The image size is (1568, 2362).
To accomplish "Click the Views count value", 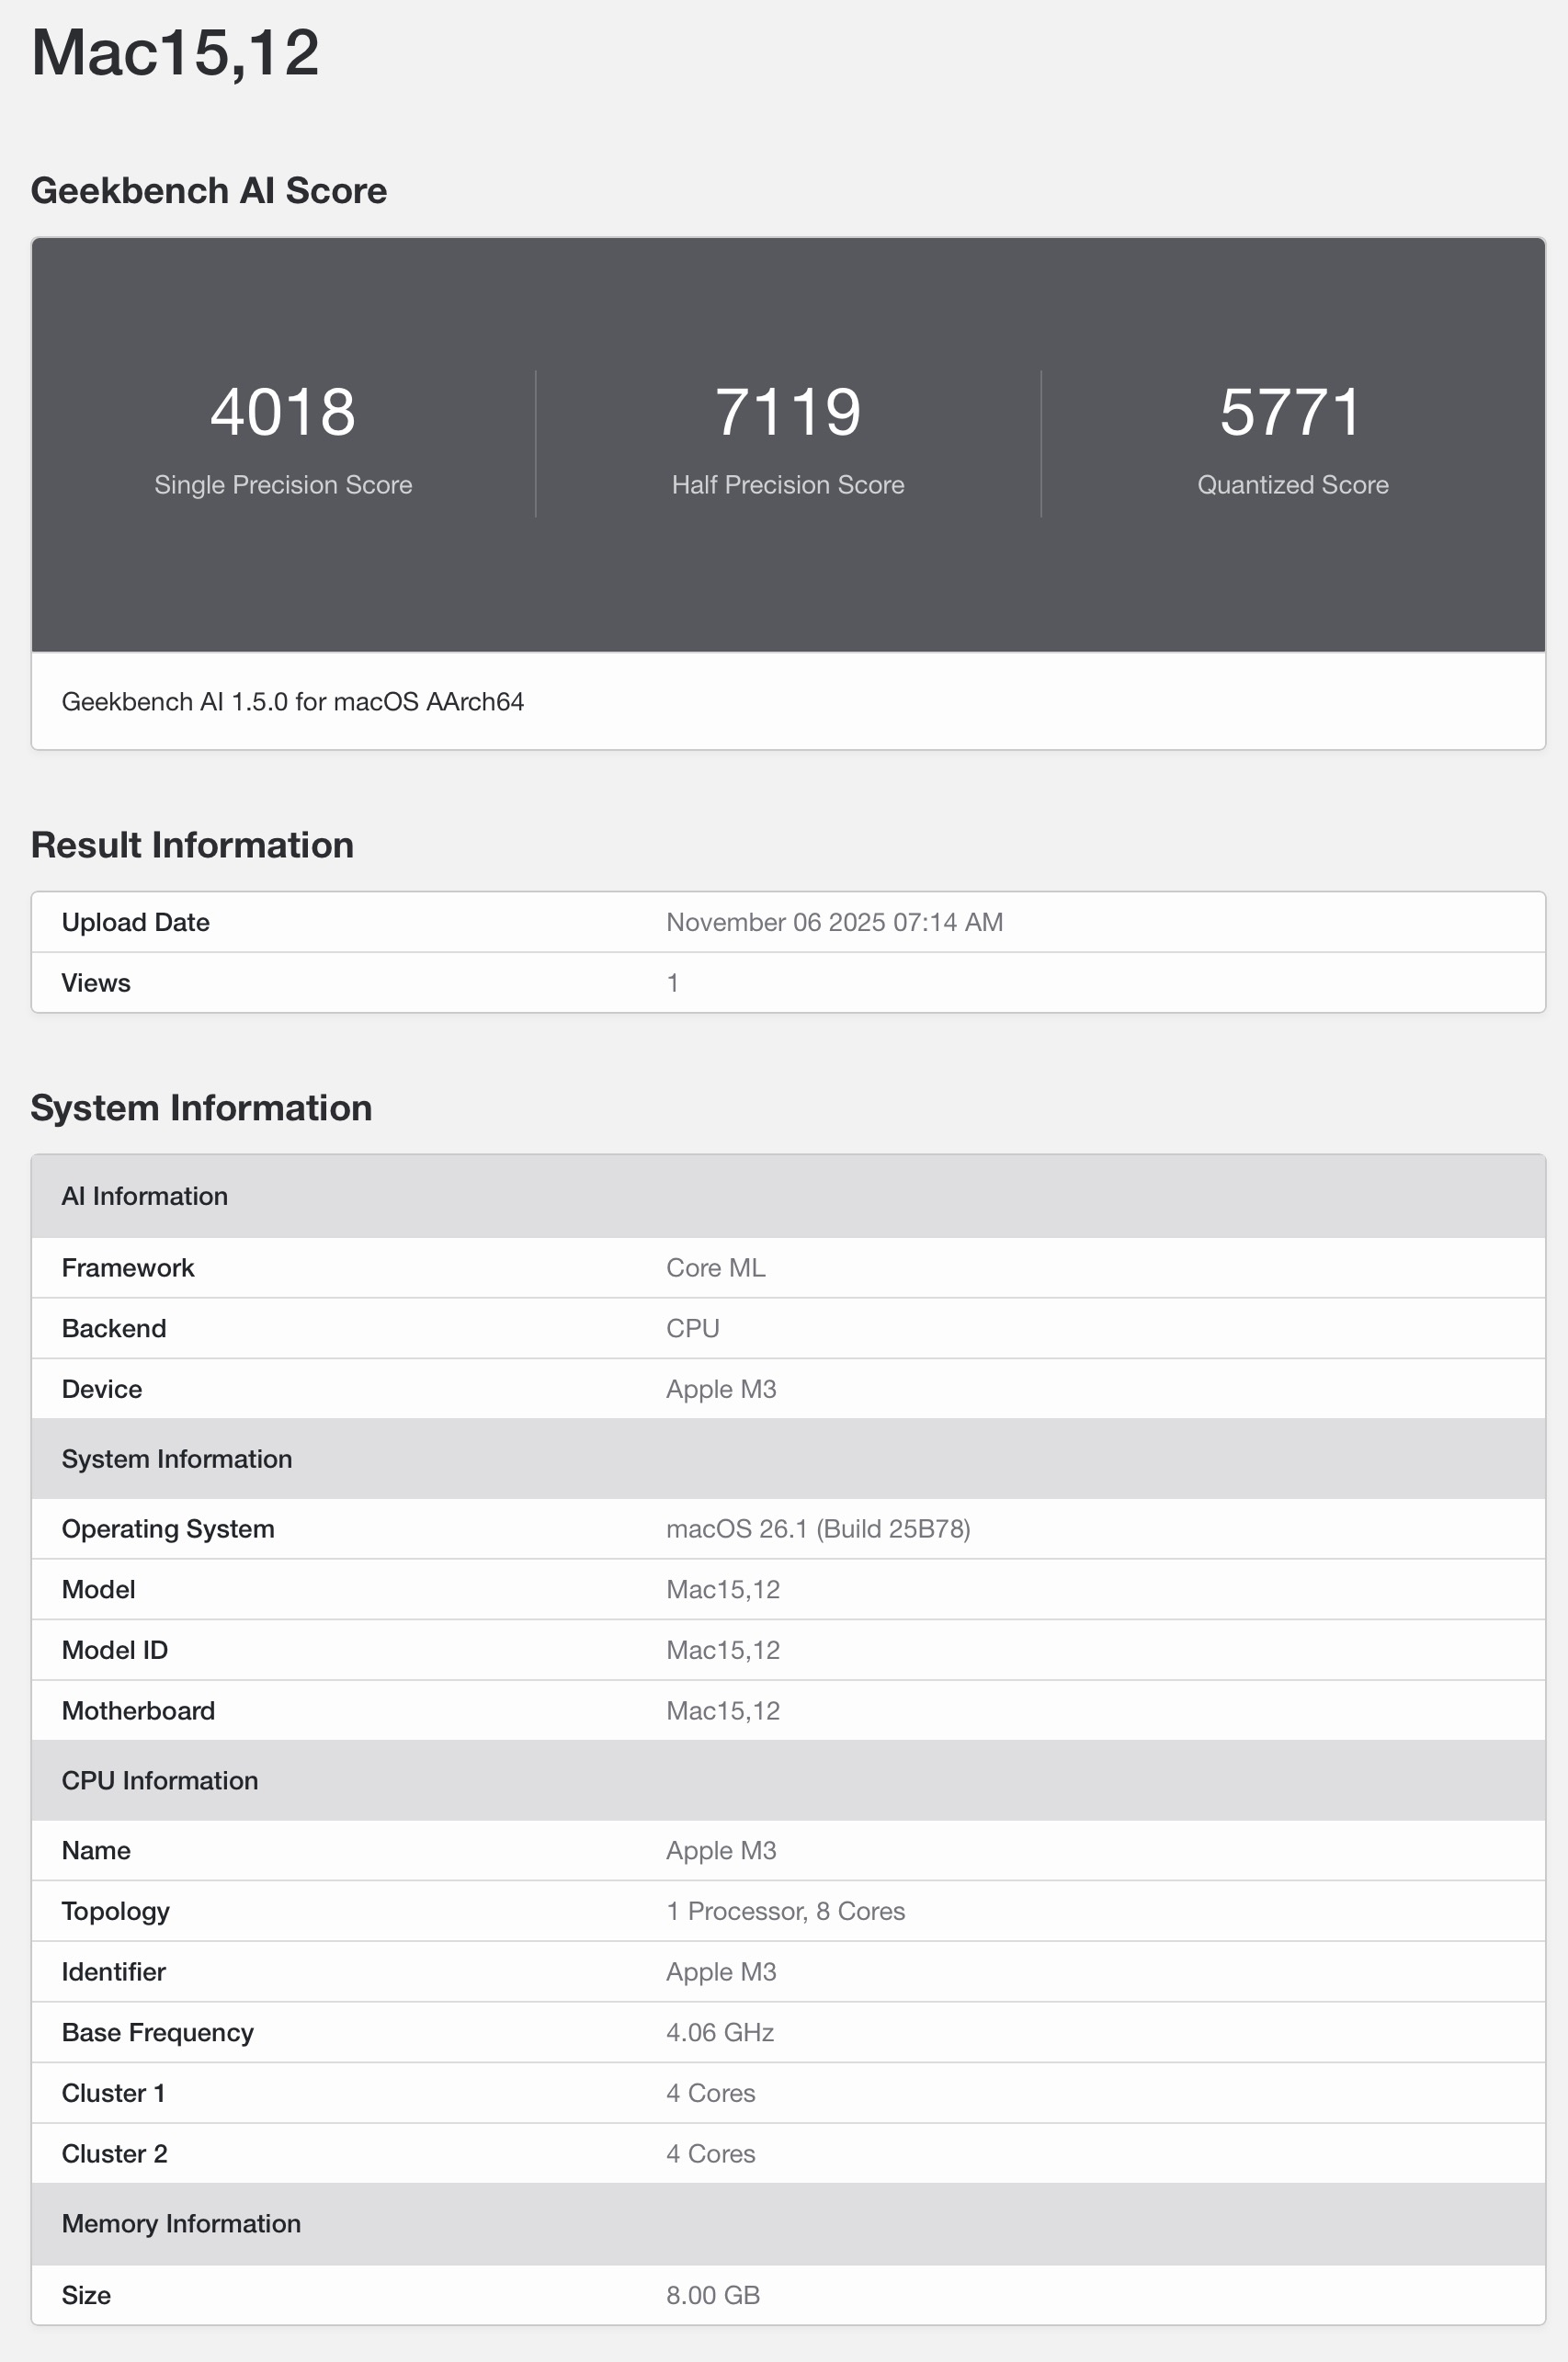I will click(x=673, y=983).
